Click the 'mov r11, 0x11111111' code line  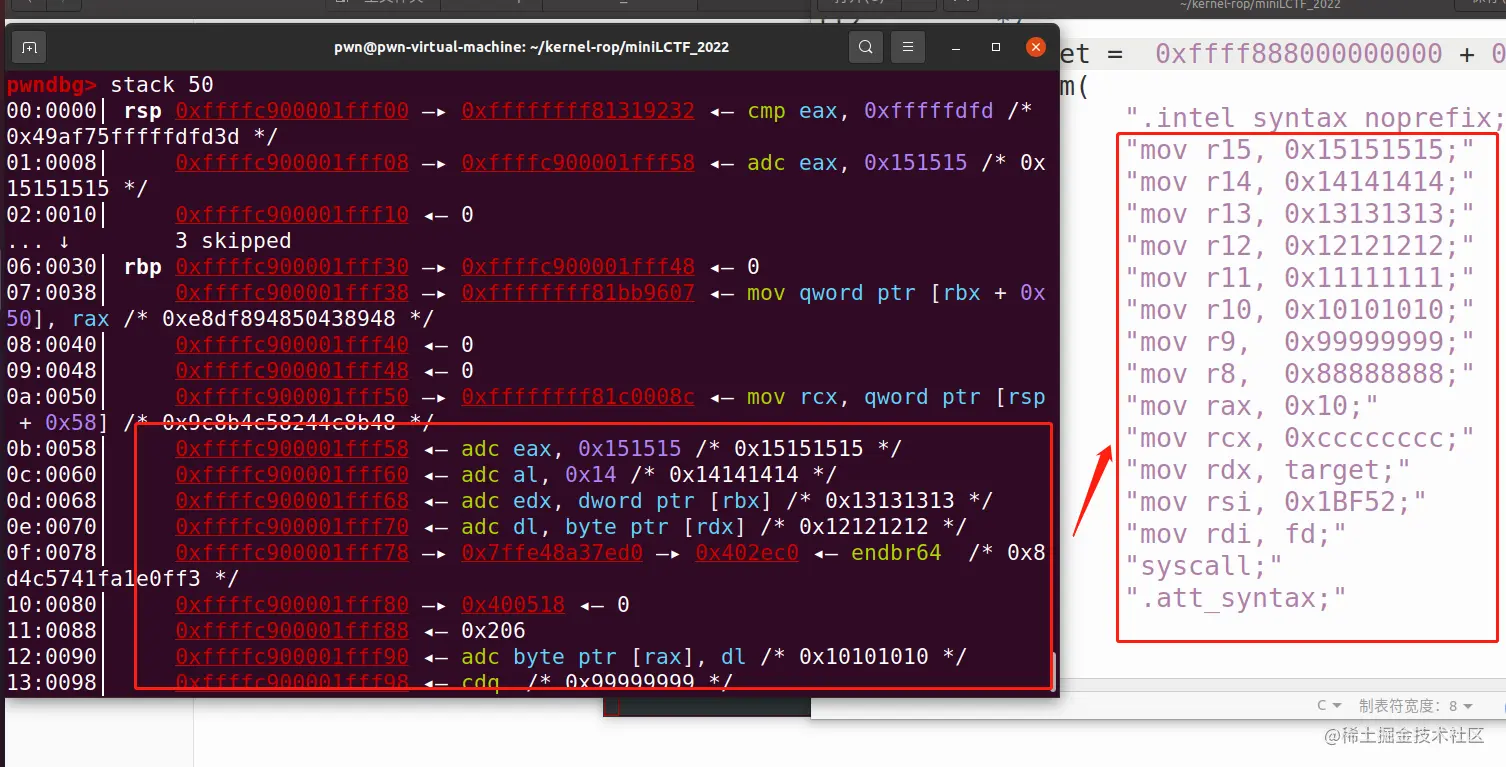(1300, 278)
